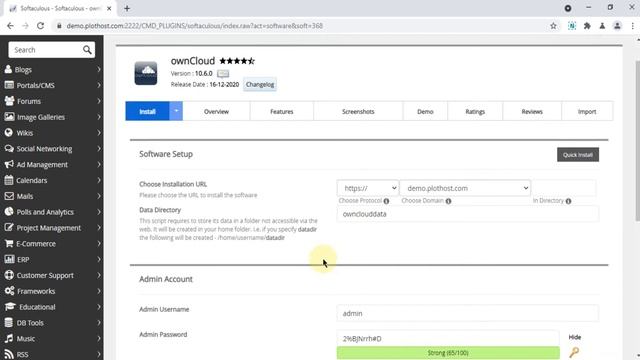Click the Choose Protocol info icon

pos(386,201)
